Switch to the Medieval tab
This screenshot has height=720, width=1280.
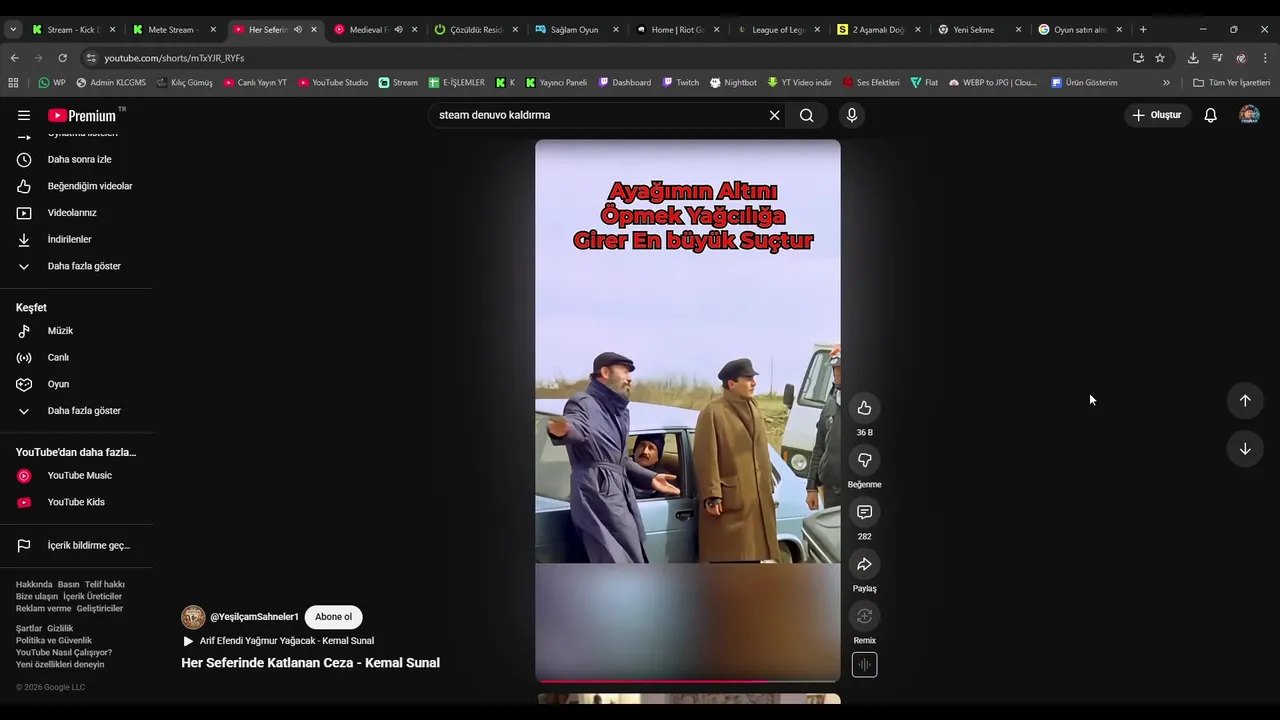click(376, 30)
